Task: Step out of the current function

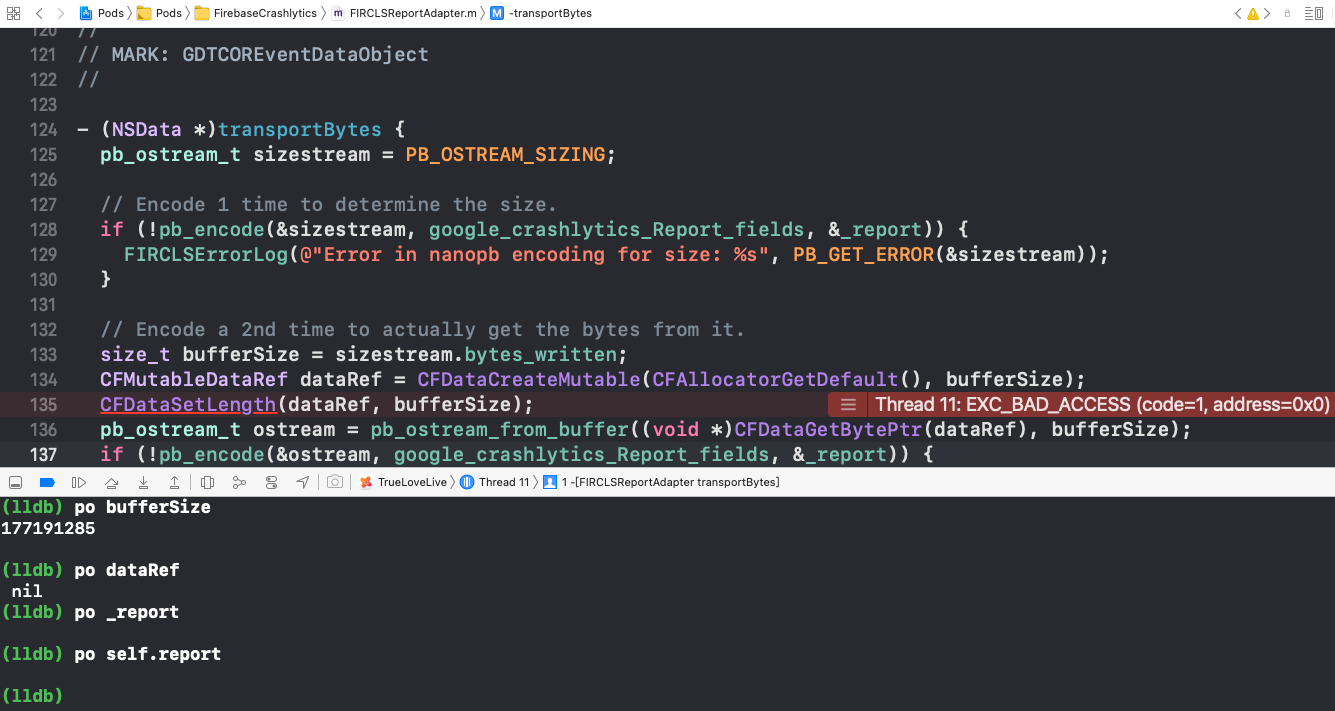Action: (174, 482)
